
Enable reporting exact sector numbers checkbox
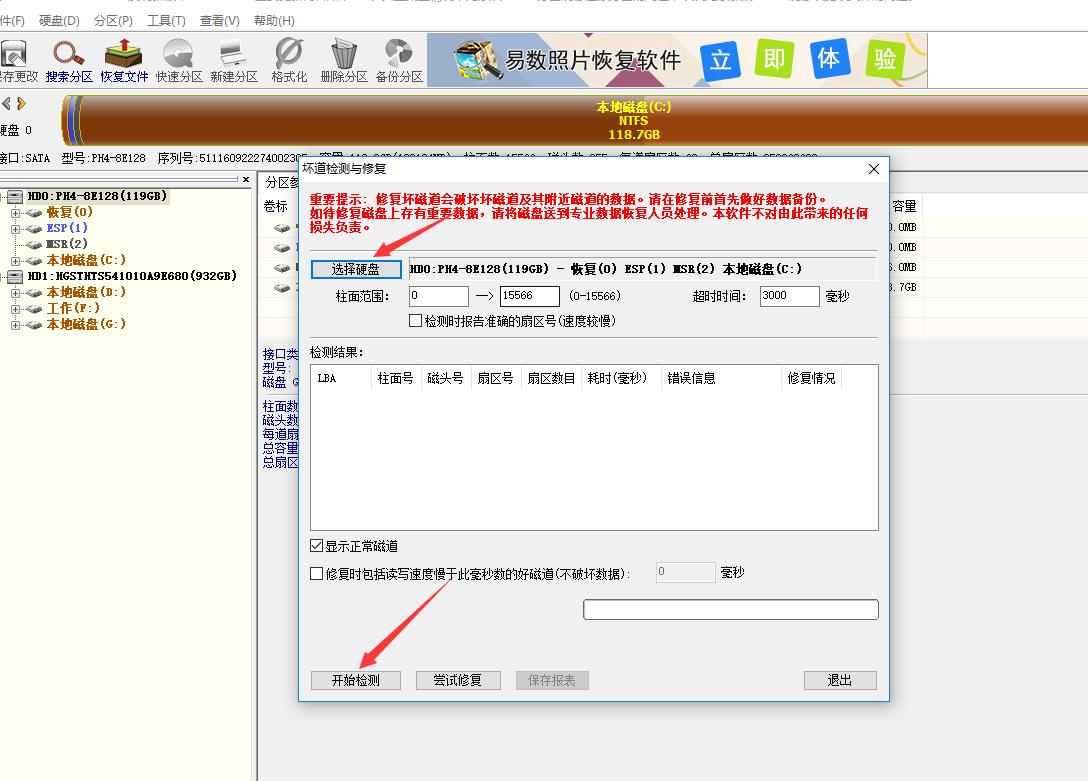416,321
